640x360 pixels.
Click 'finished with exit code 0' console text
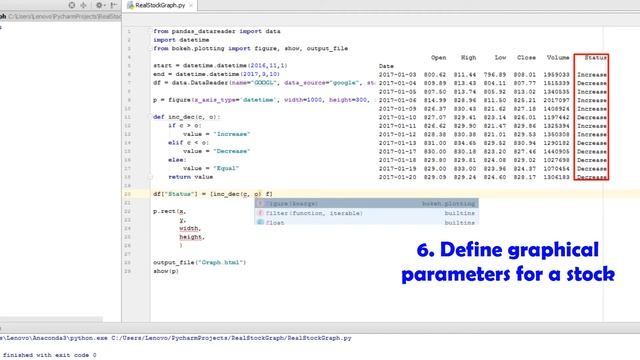click(x=49, y=355)
